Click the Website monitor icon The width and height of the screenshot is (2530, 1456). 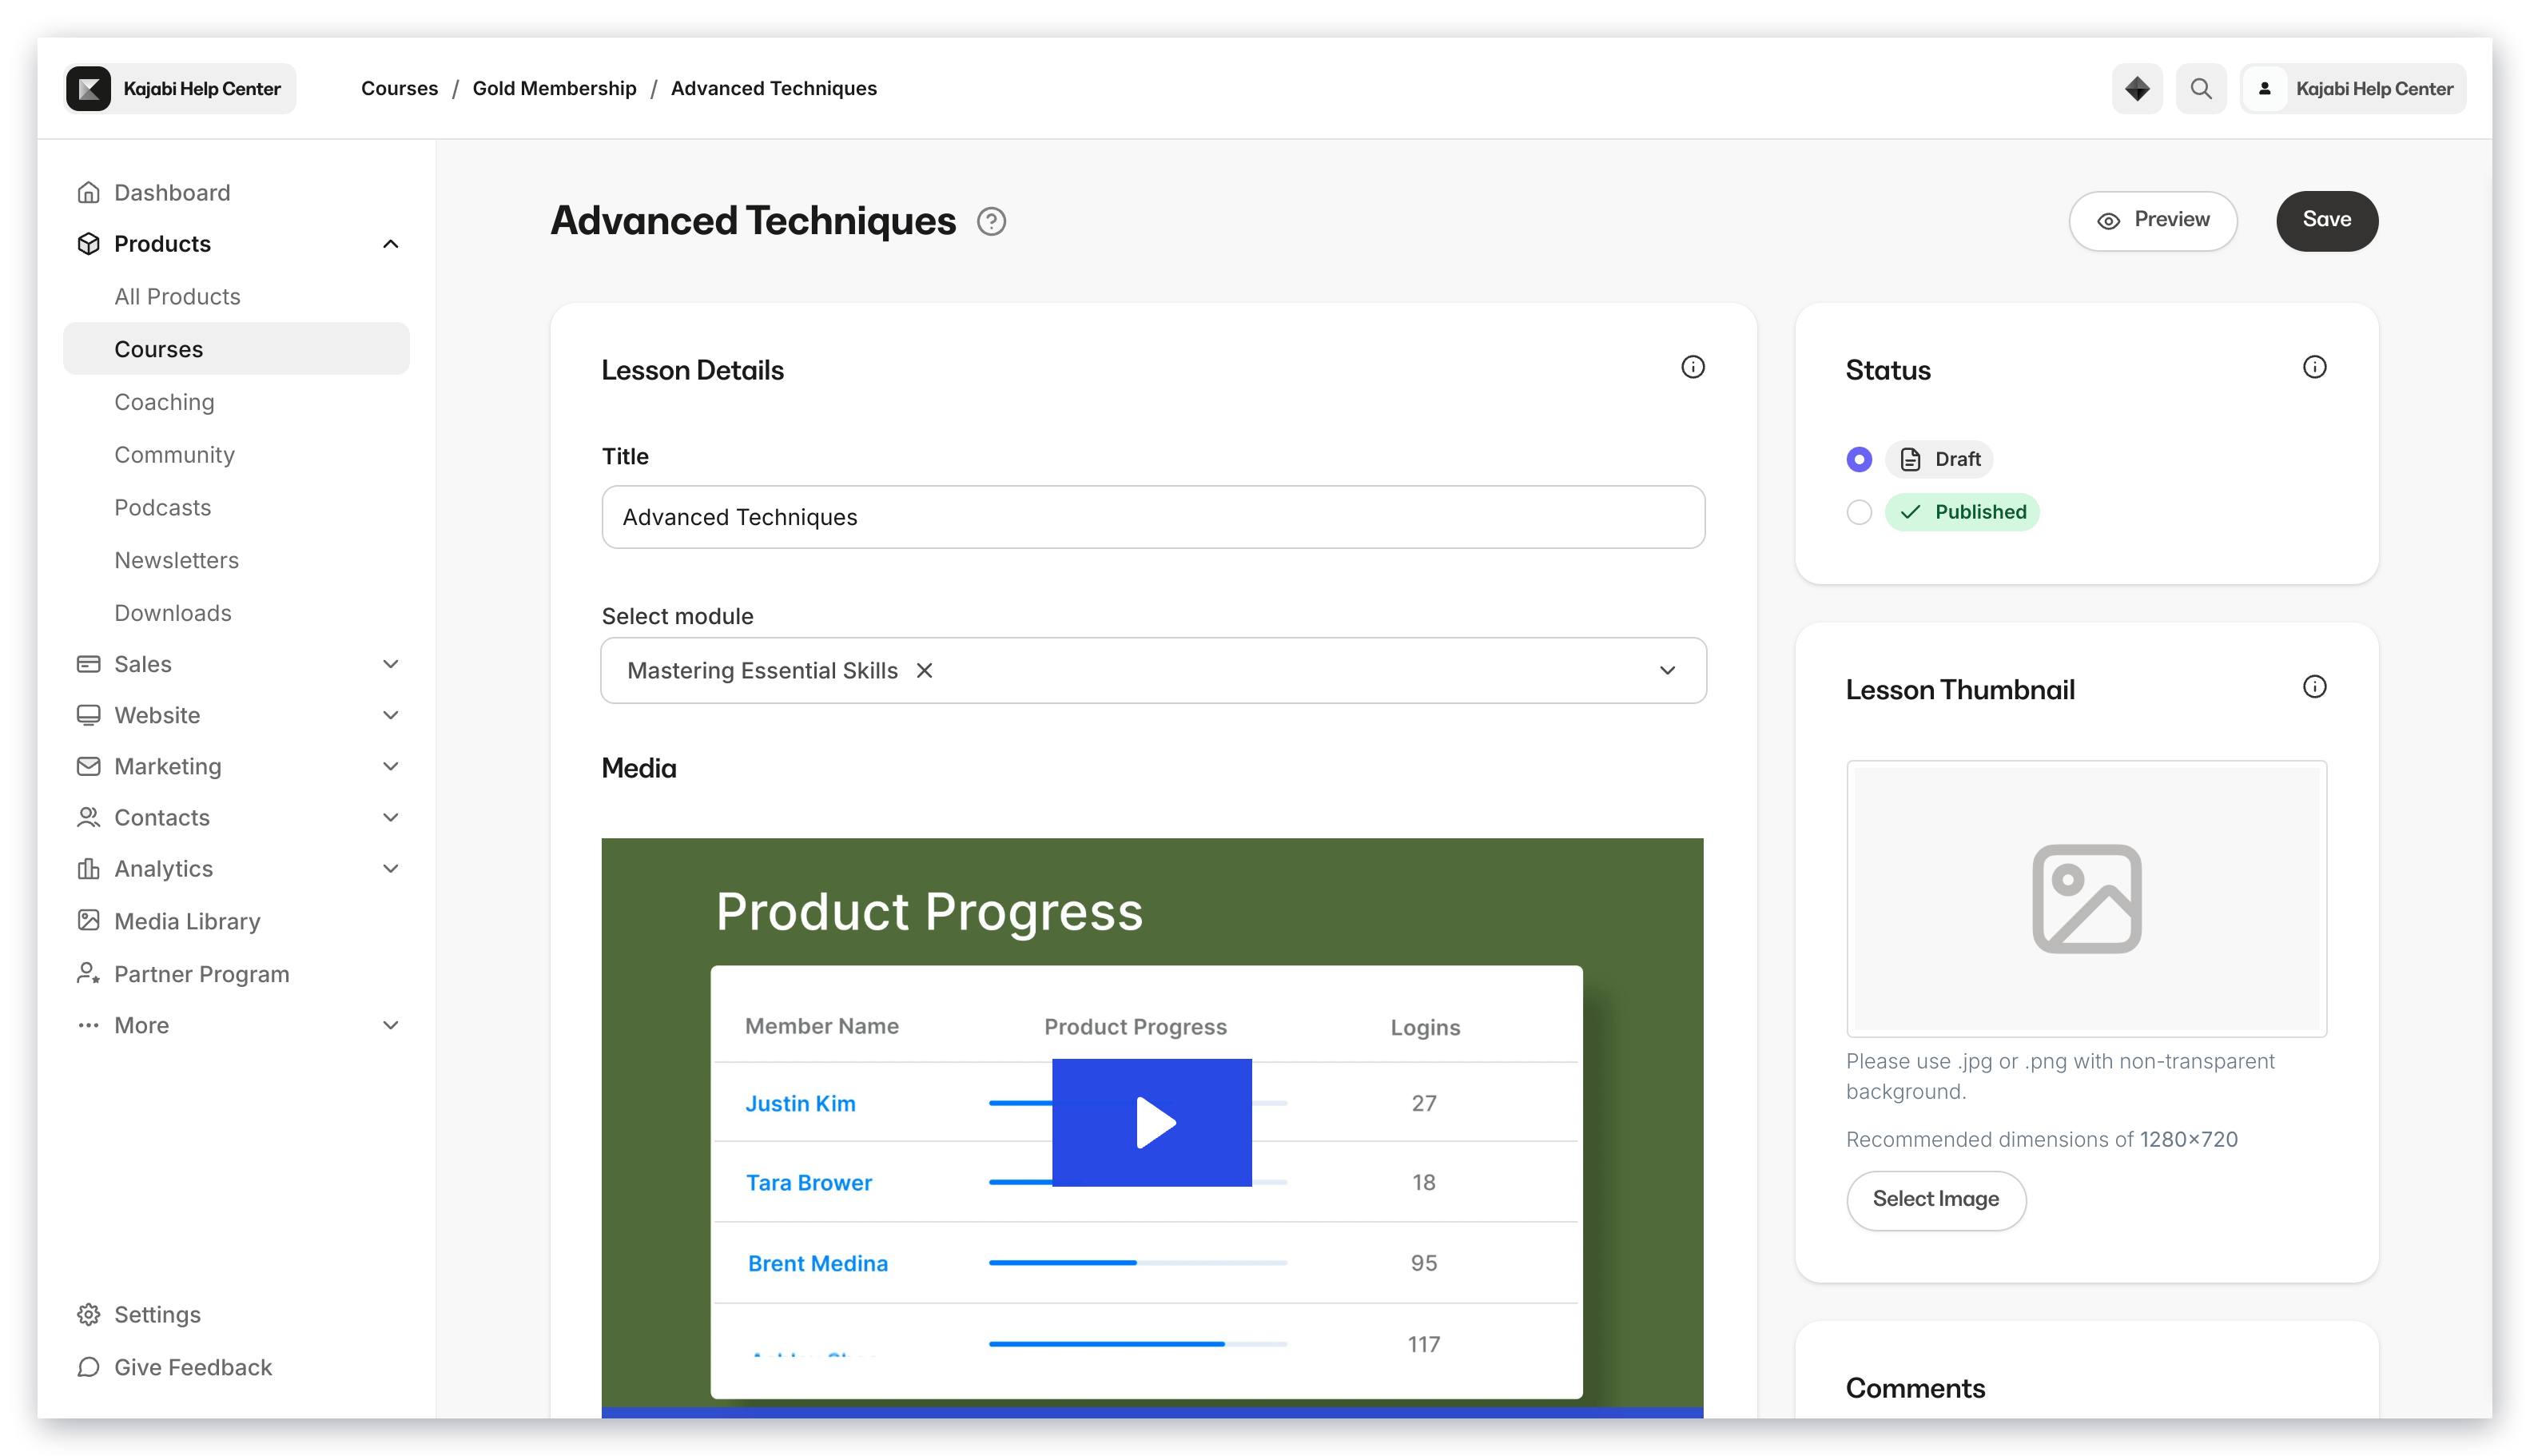click(x=88, y=715)
